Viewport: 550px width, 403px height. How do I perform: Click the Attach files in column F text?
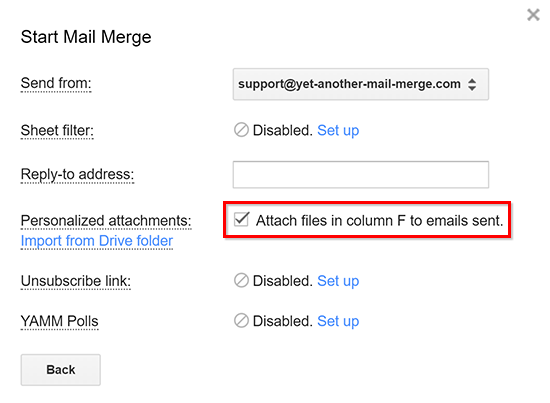click(x=380, y=221)
